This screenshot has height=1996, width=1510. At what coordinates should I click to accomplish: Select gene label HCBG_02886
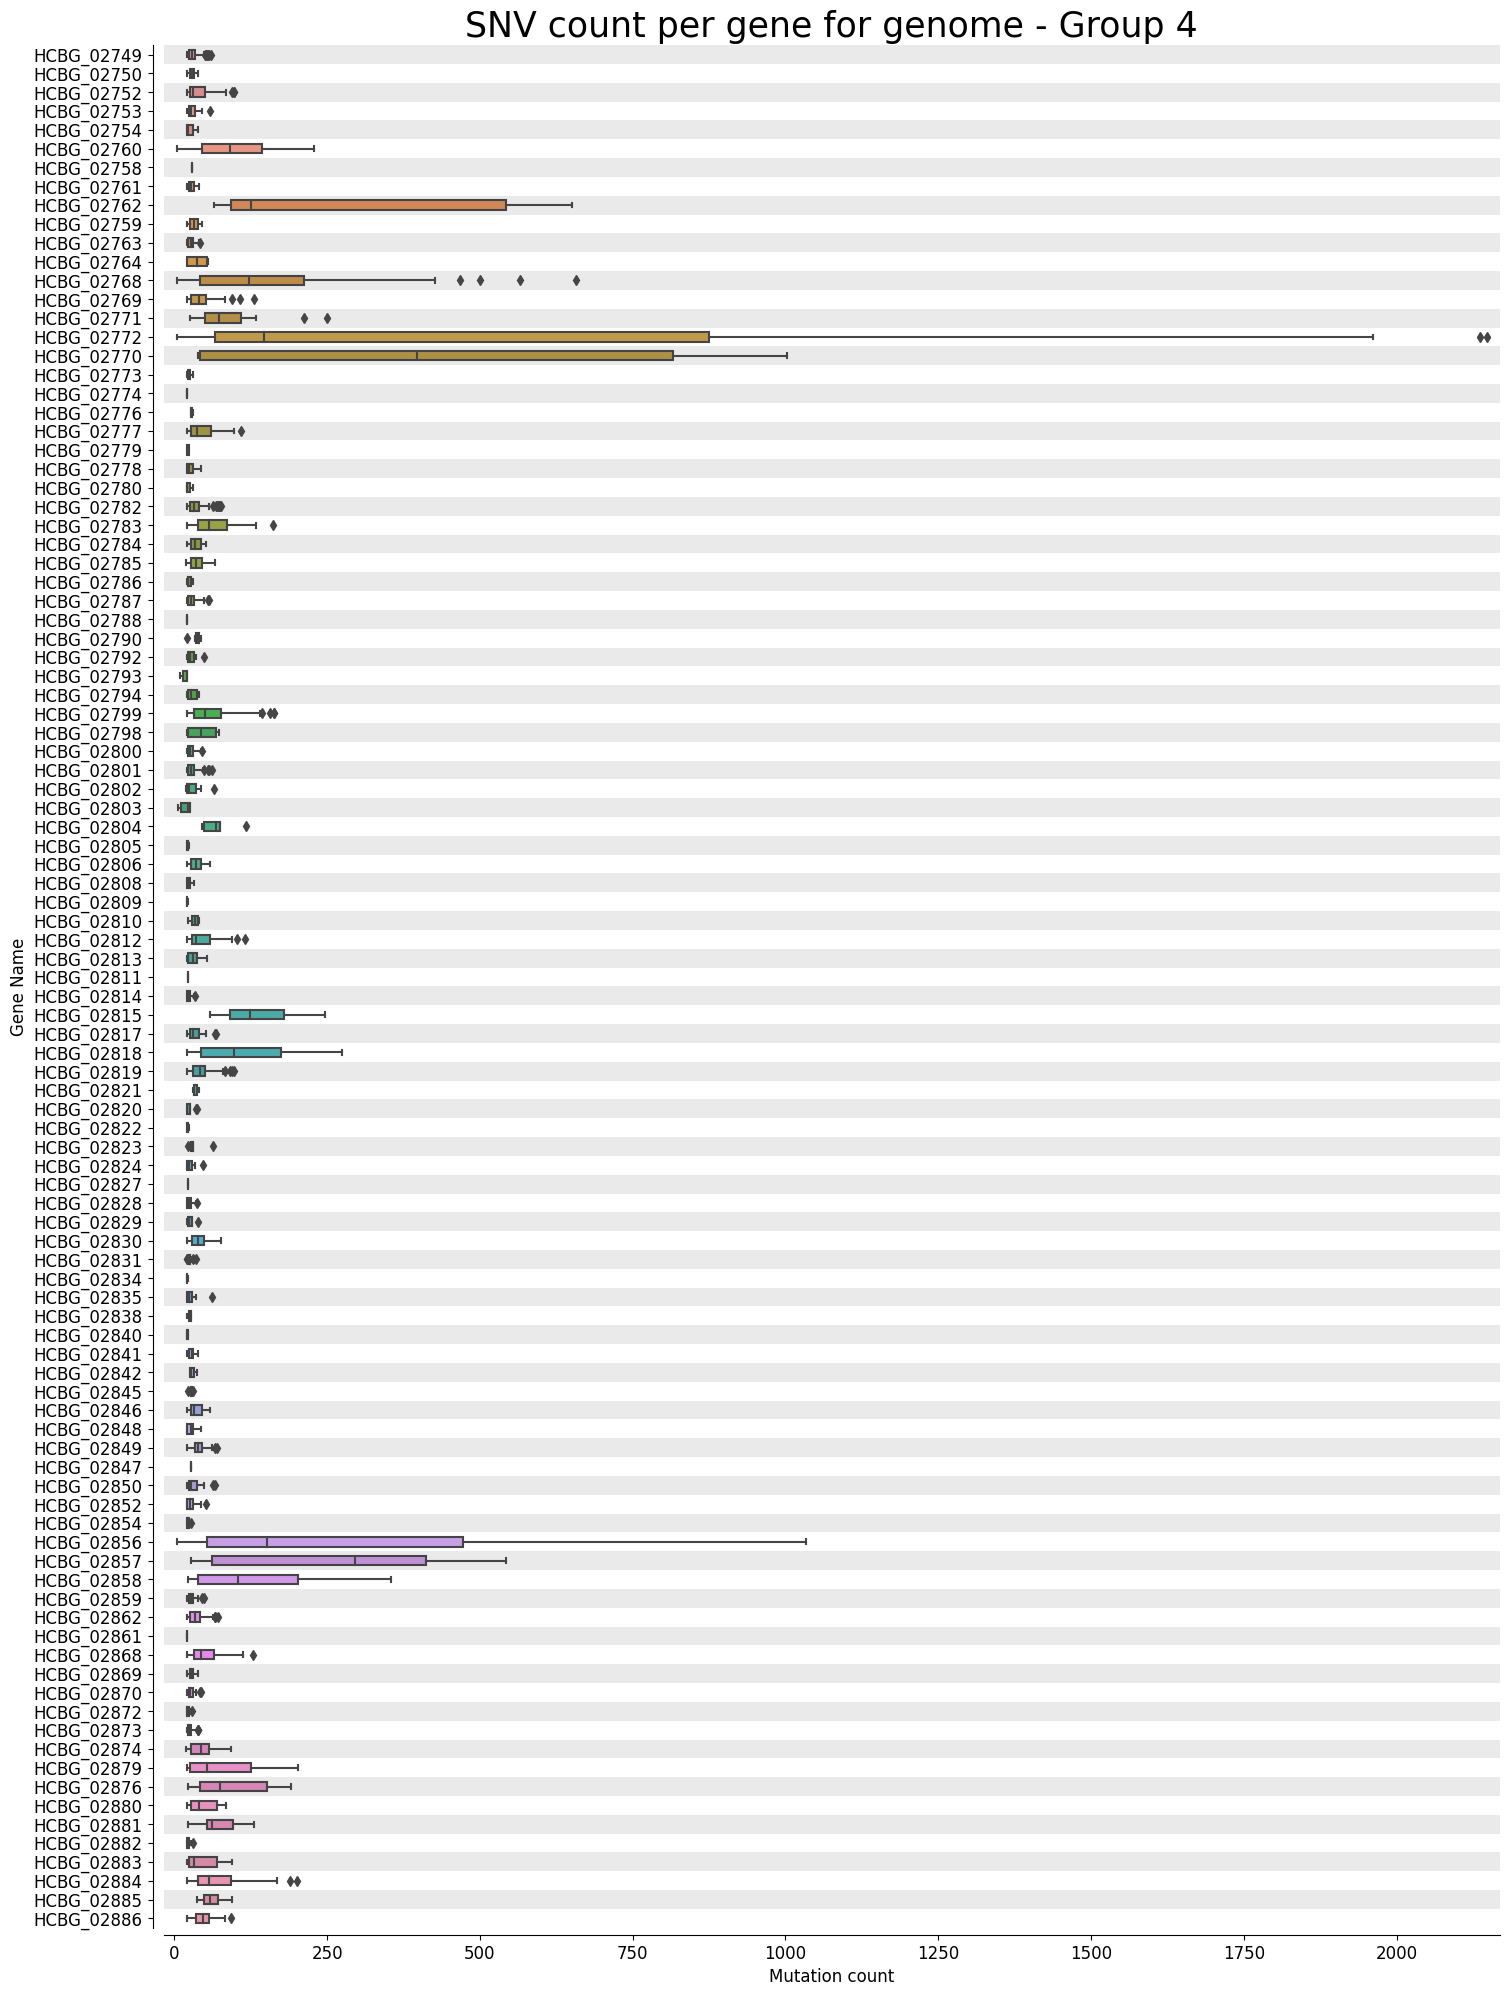point(80,1919)
